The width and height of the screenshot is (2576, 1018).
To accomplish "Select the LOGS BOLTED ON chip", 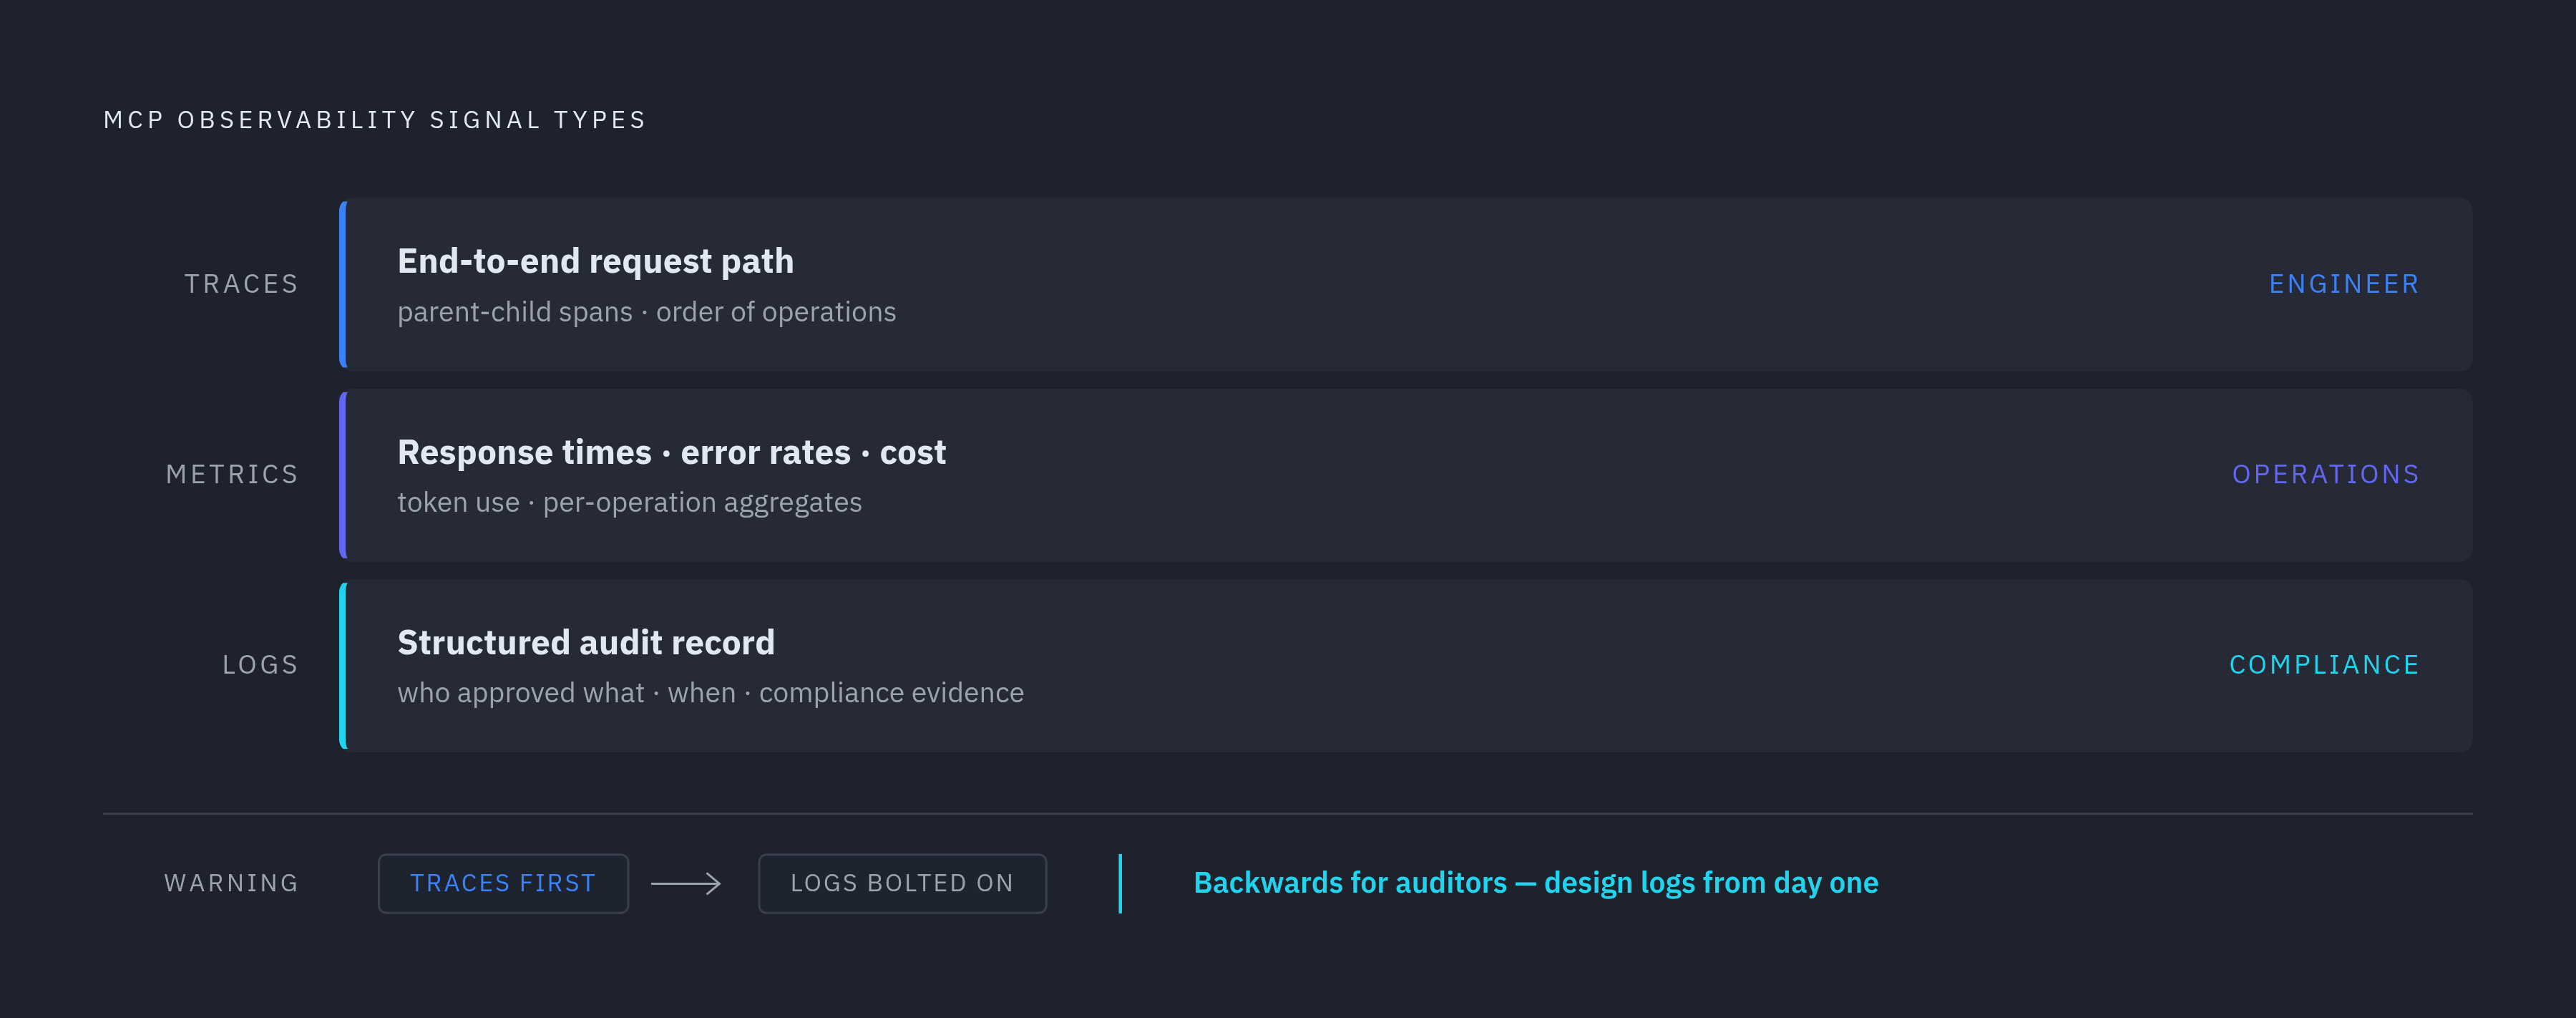I will [902, 883].
